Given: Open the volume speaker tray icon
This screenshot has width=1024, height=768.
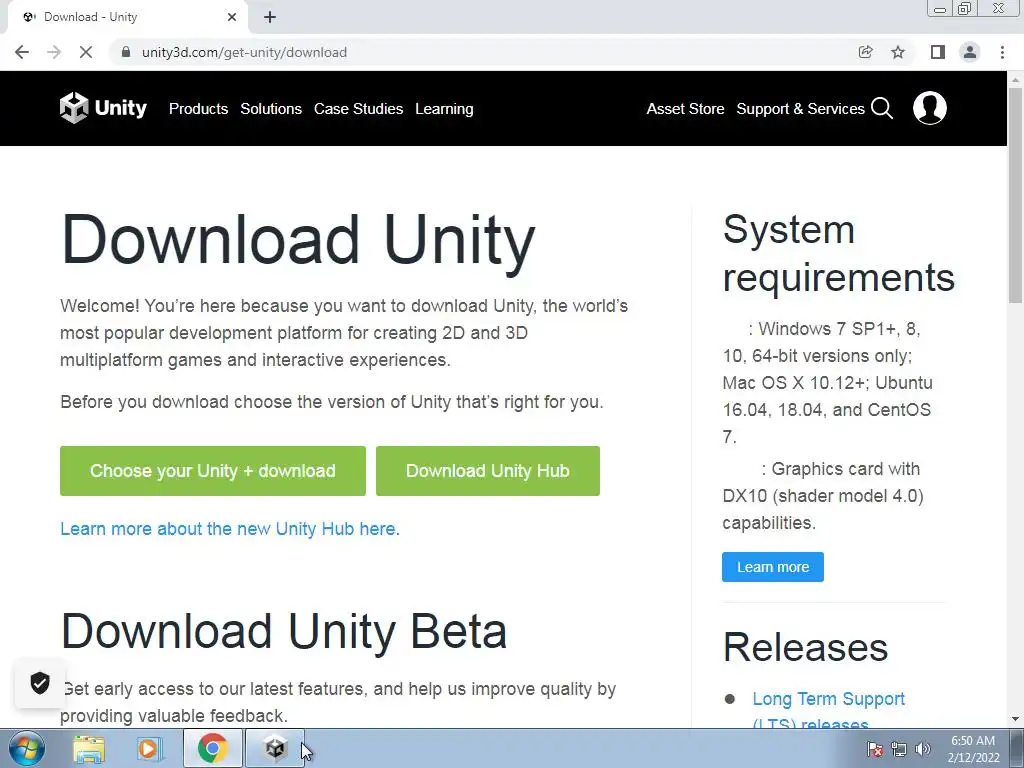Looking at the screenshot, I should [923, 750].
